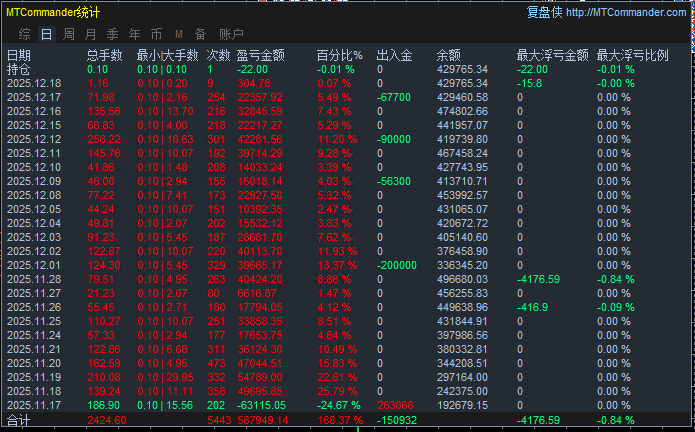Click the 总手数 column header
The height and width of the screenshot is (432, 695).
click(x=105, y=55)
